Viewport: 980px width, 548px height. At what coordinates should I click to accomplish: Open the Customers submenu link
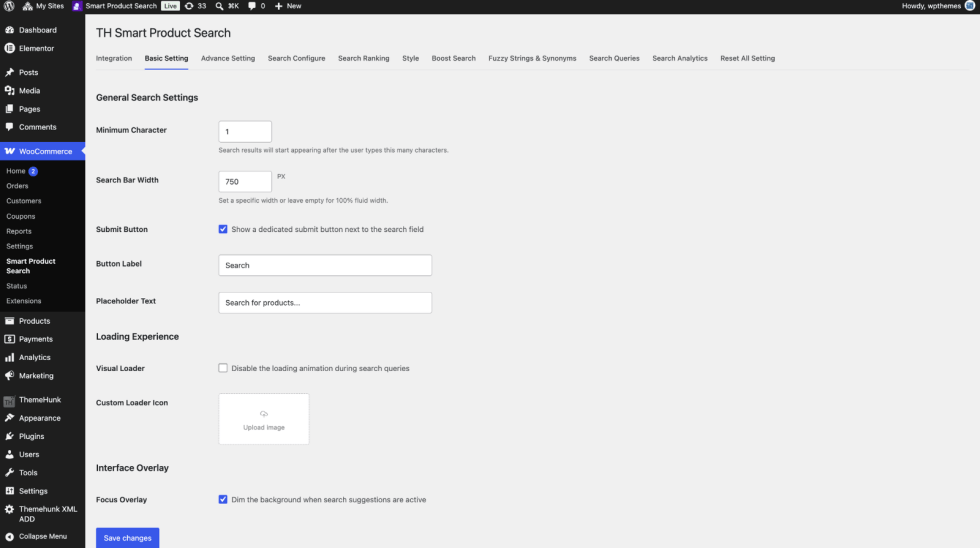point(24,201)
